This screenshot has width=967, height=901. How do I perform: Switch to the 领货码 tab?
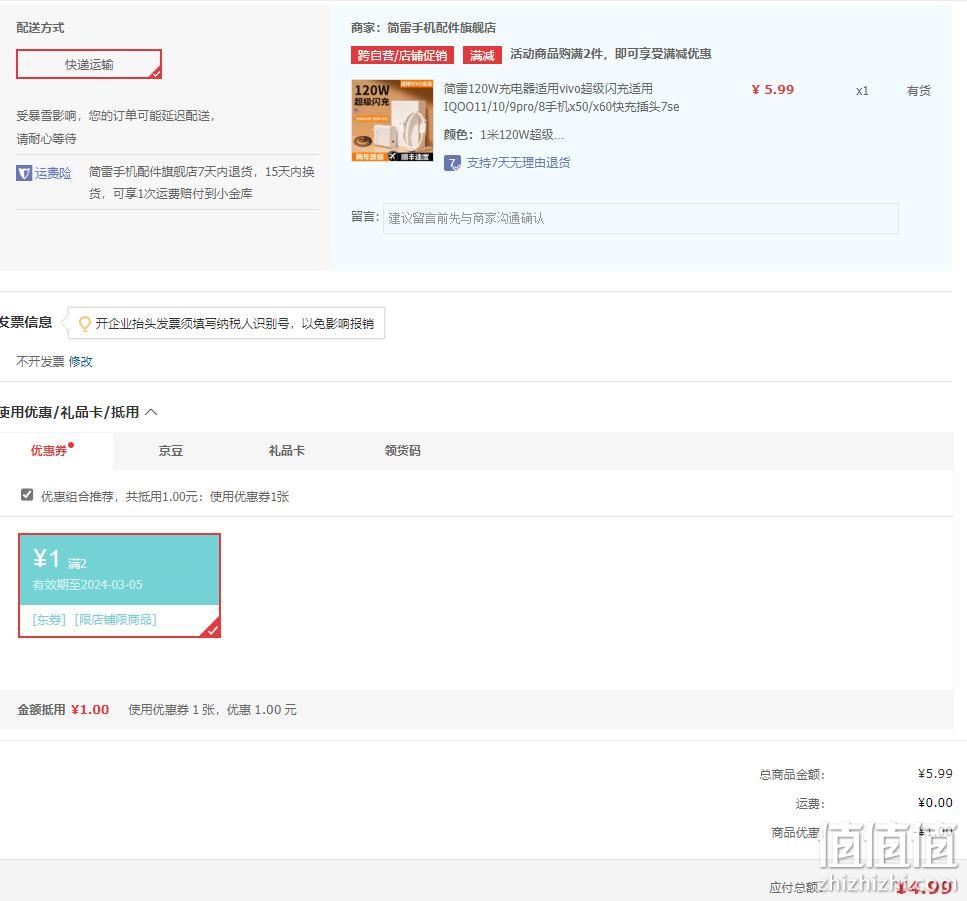403,451
